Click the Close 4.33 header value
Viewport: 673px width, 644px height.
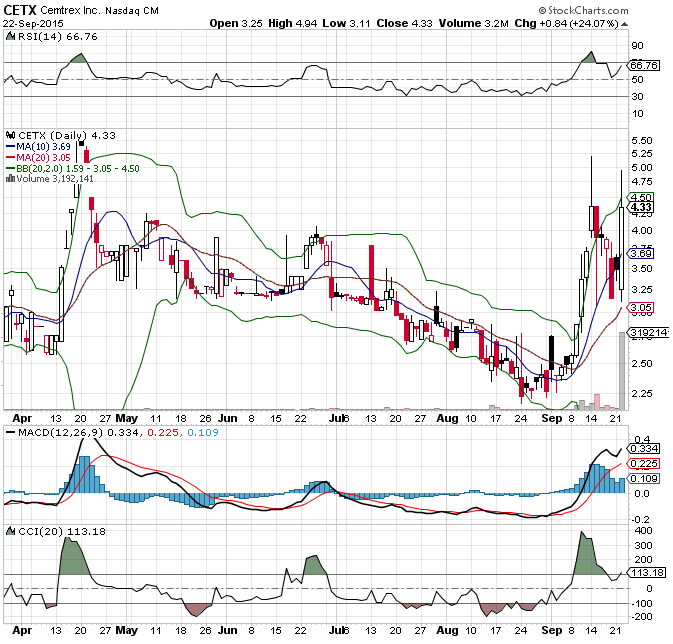point(404,24)
